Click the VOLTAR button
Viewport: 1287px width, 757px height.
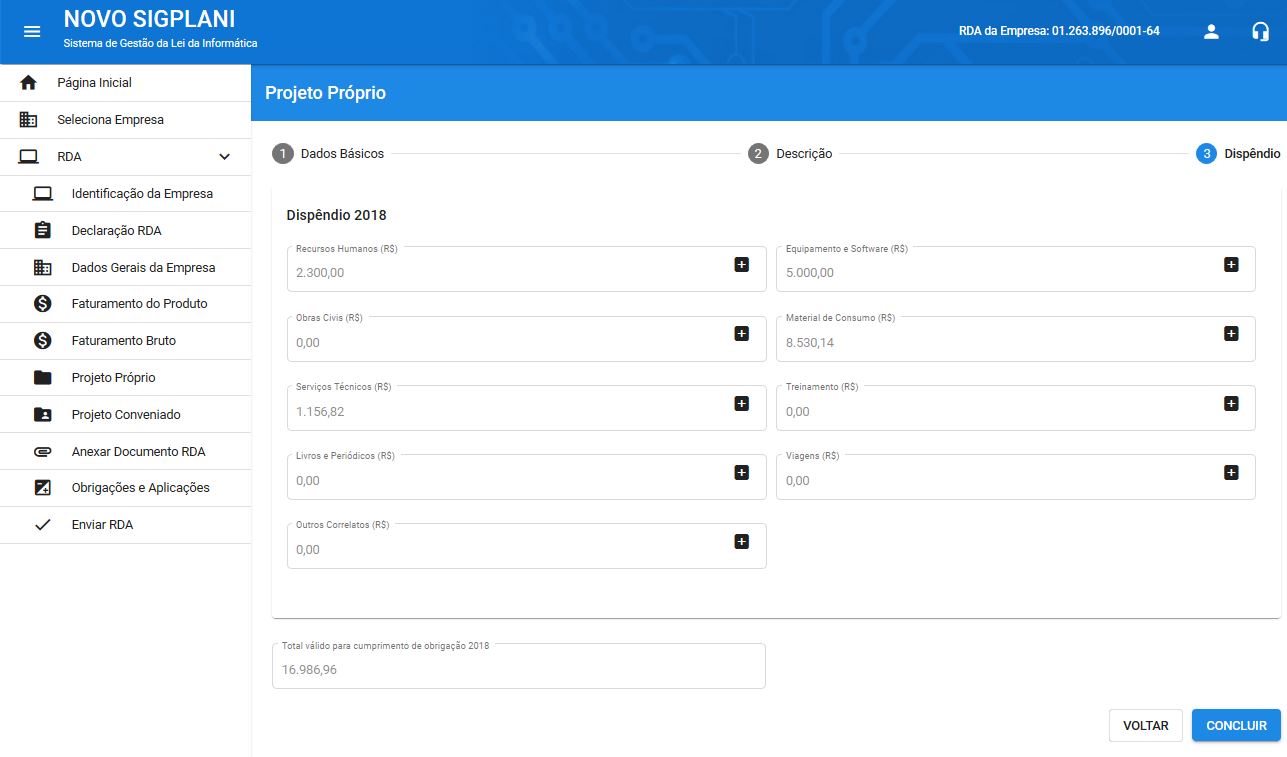tap(1145, 726)
